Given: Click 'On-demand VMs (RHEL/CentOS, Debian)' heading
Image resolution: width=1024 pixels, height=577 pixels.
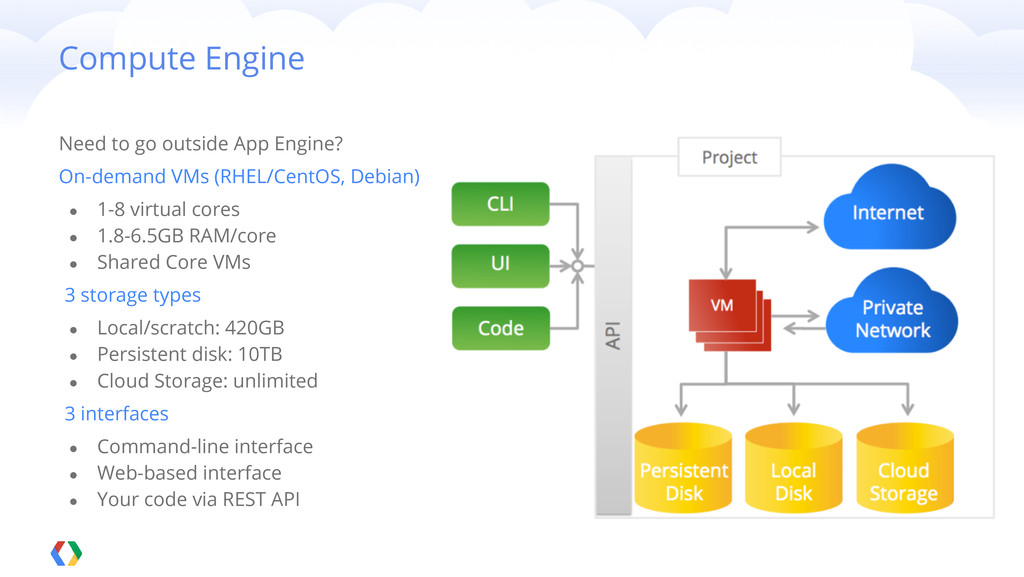Looking at the screenshot, I should pos(239,176).
